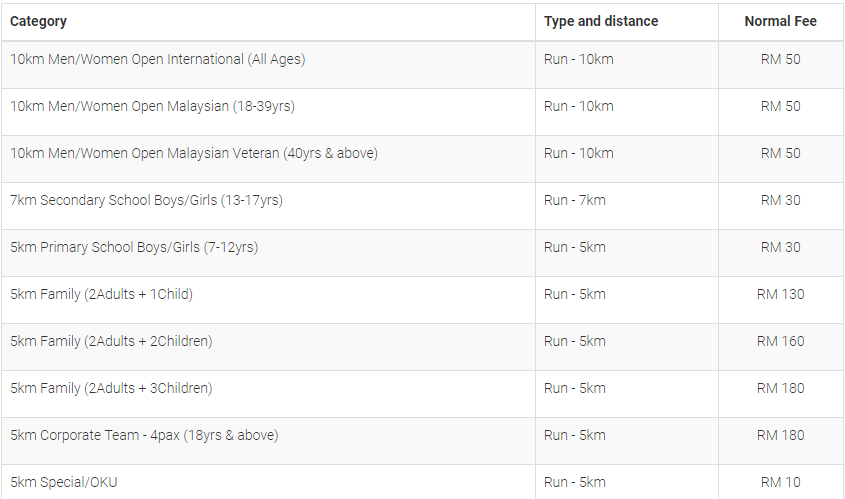The width and height of the screenshot is (845, 499).
Task: Click RM 30 fee for 7km Secondary School
Action: [x=780, y=200]
